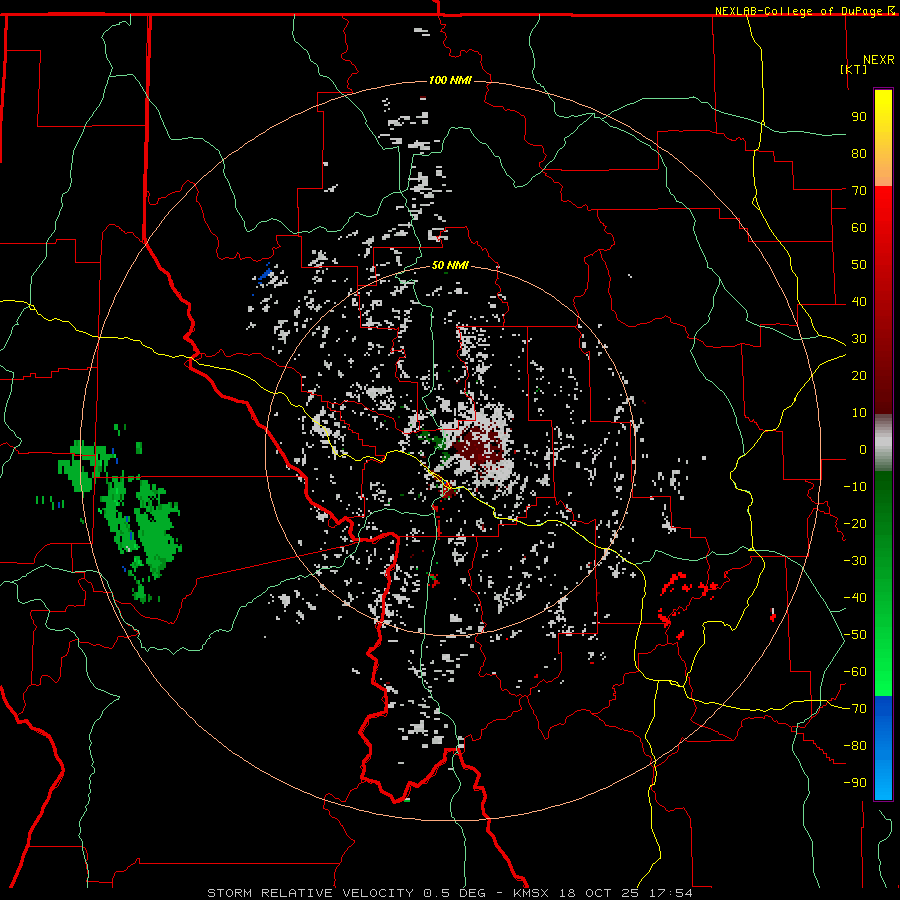Select the -10 value on the velocity scale
Viewport: 900px width, 900px height.
point(855,487)
